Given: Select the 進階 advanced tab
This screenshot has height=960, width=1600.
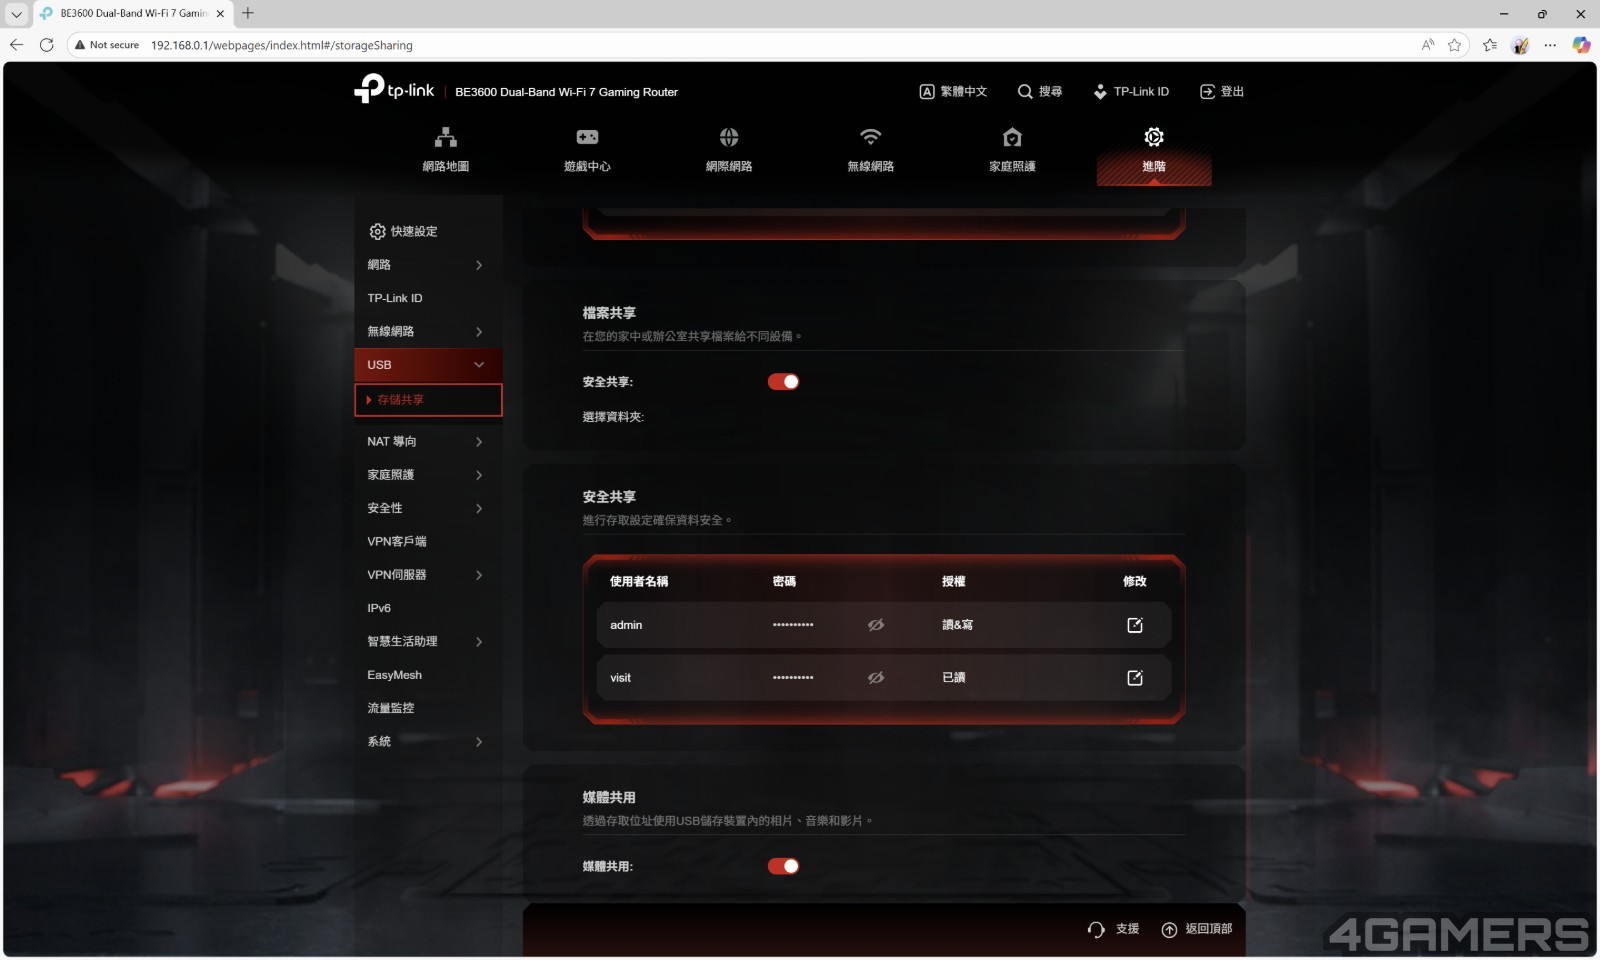Looking at the screenshot, I should (1154, 149).
